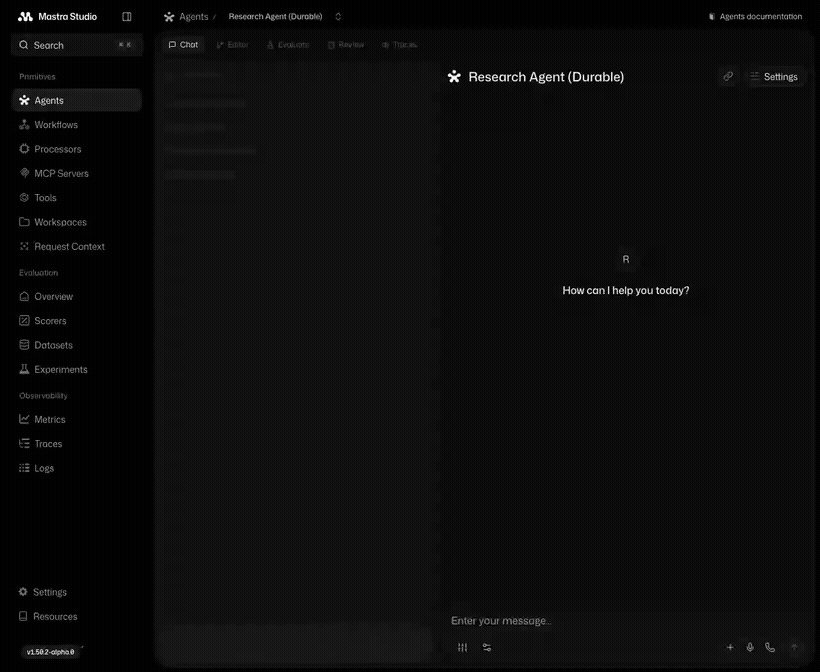Open Workflows in the sidebar
The width and height of the screenshot is (820, 672).
point(77,124)
